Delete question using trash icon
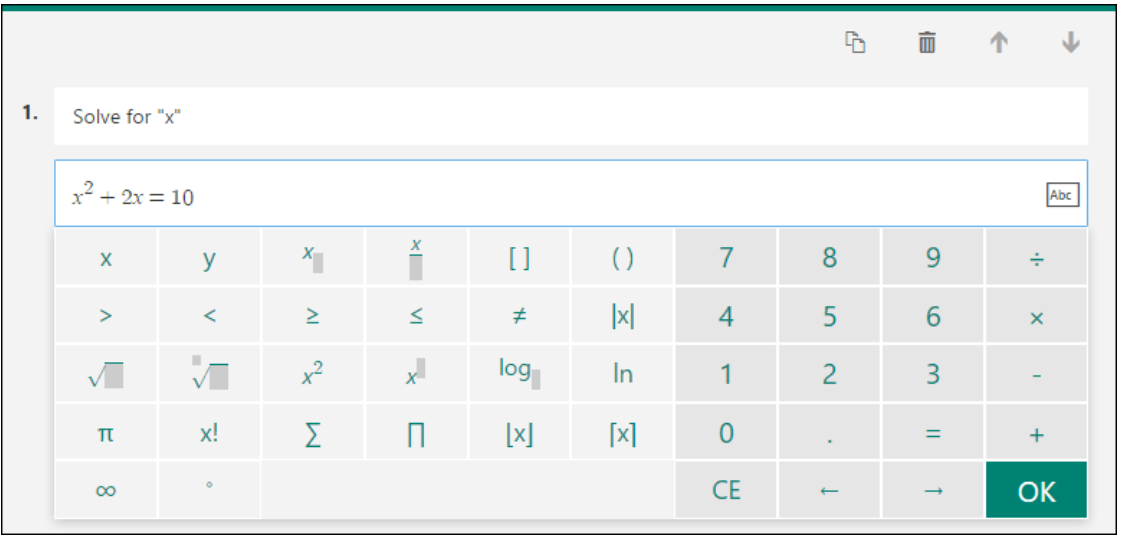This screenshot has width=1121, height=542. pyautogui.click(x=927, y=43)
